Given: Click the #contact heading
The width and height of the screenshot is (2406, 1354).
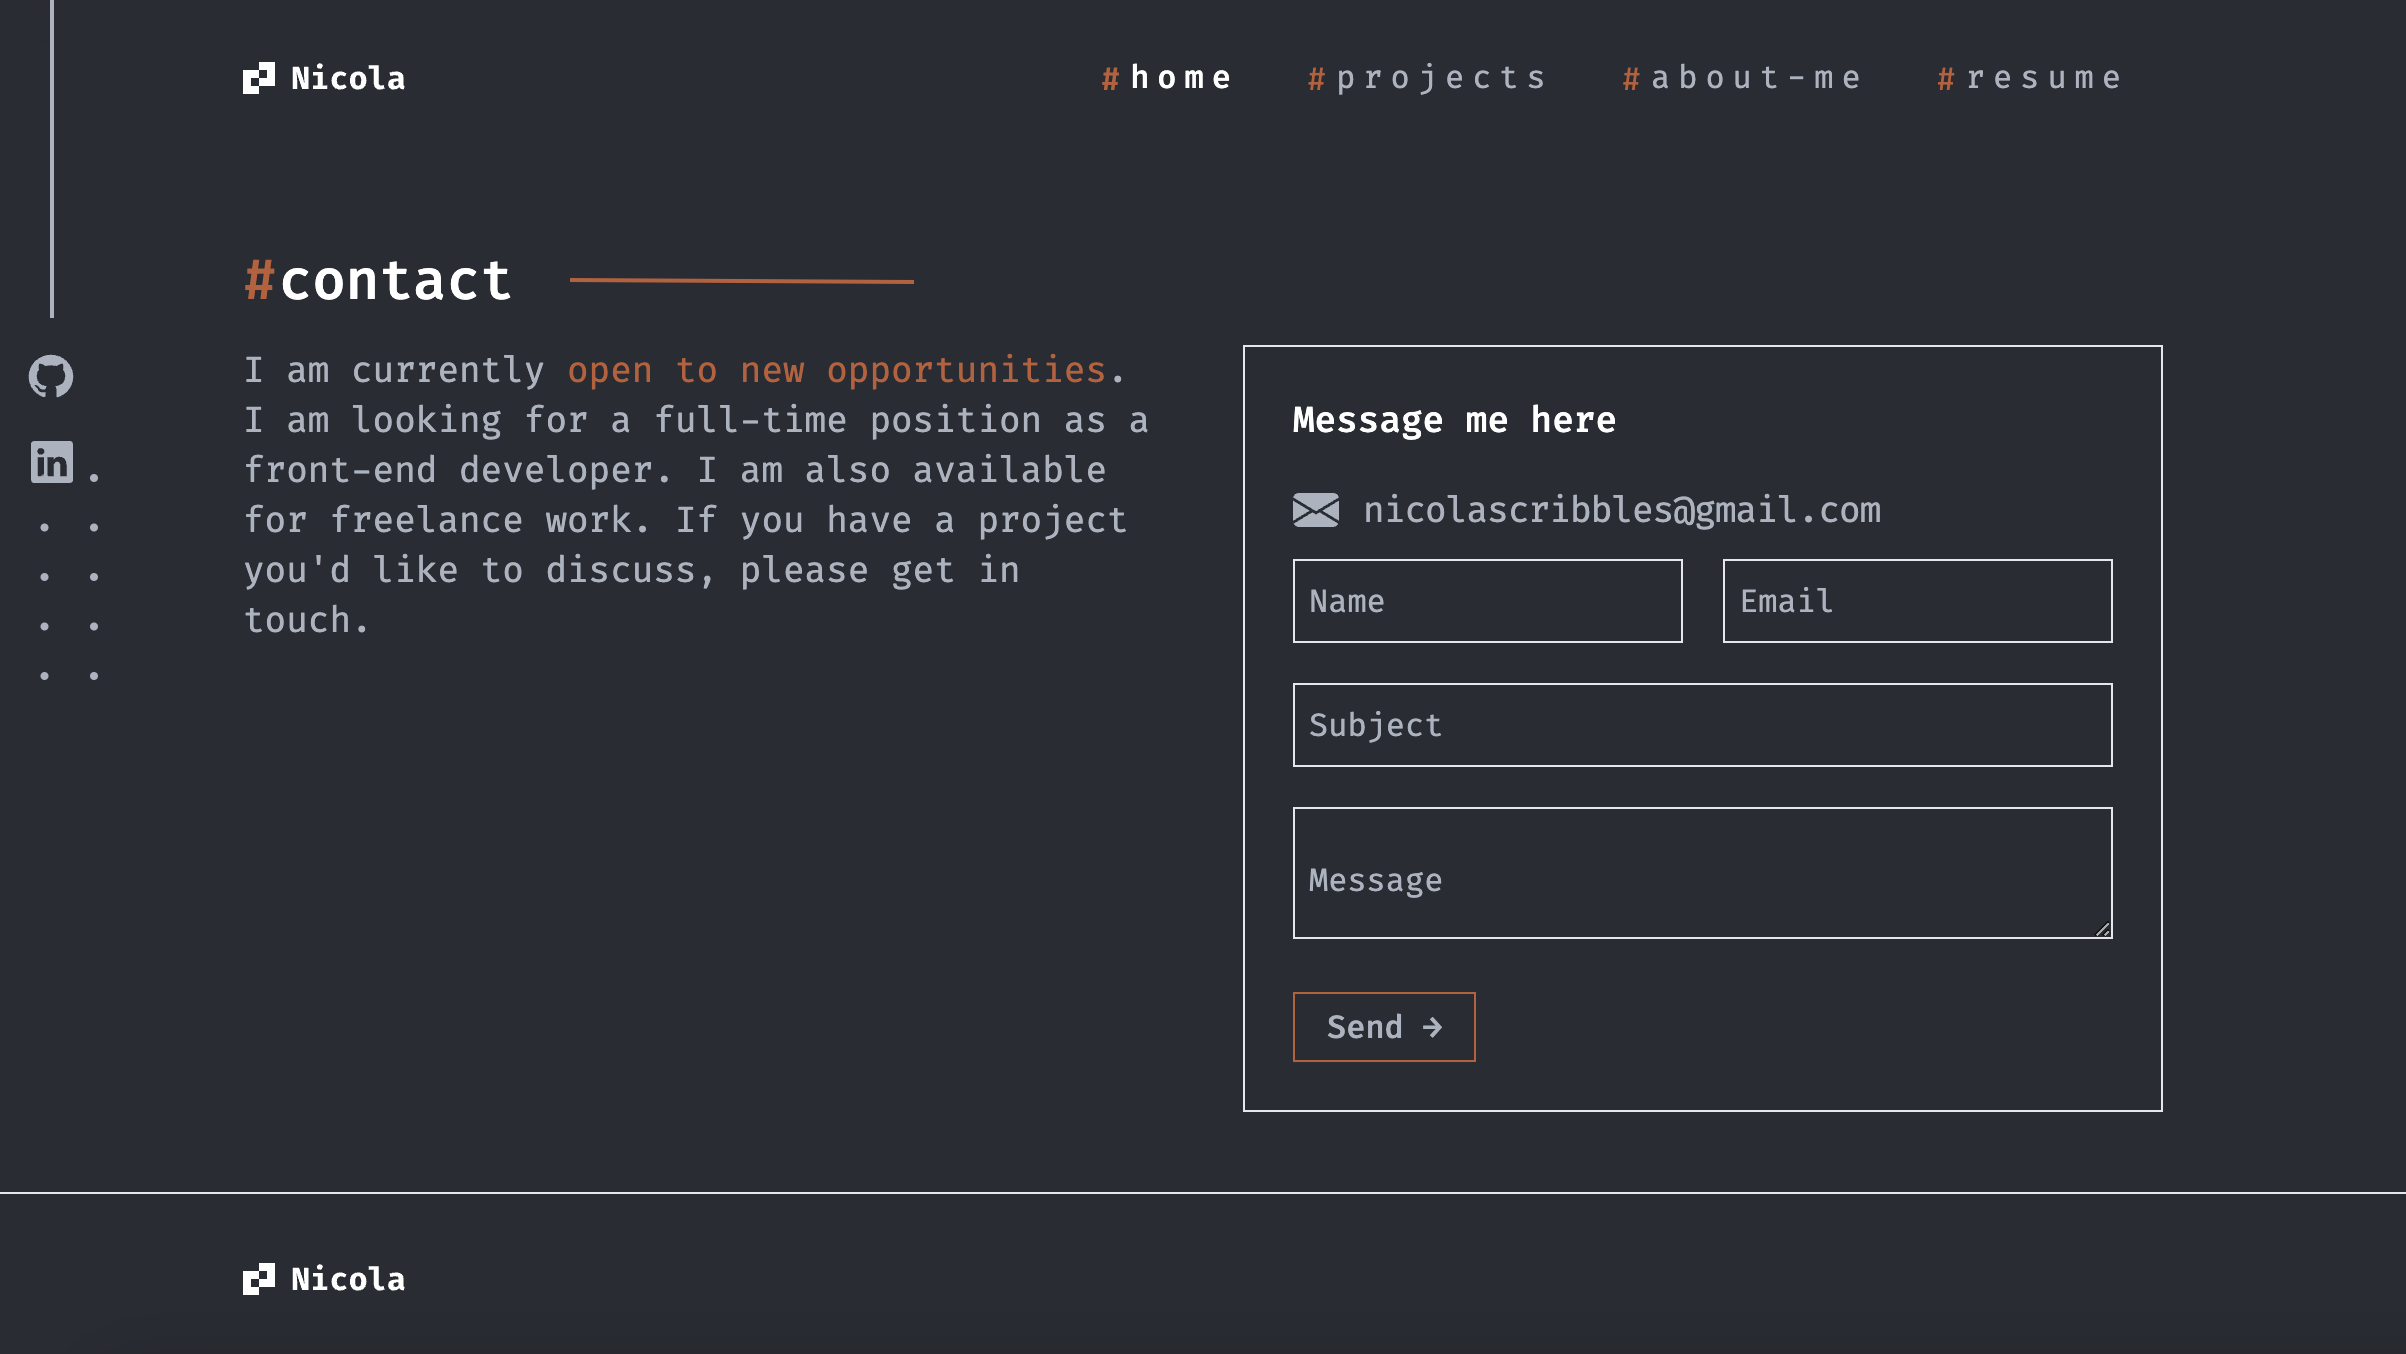Looking at the screenshot, I should point(378,280).
